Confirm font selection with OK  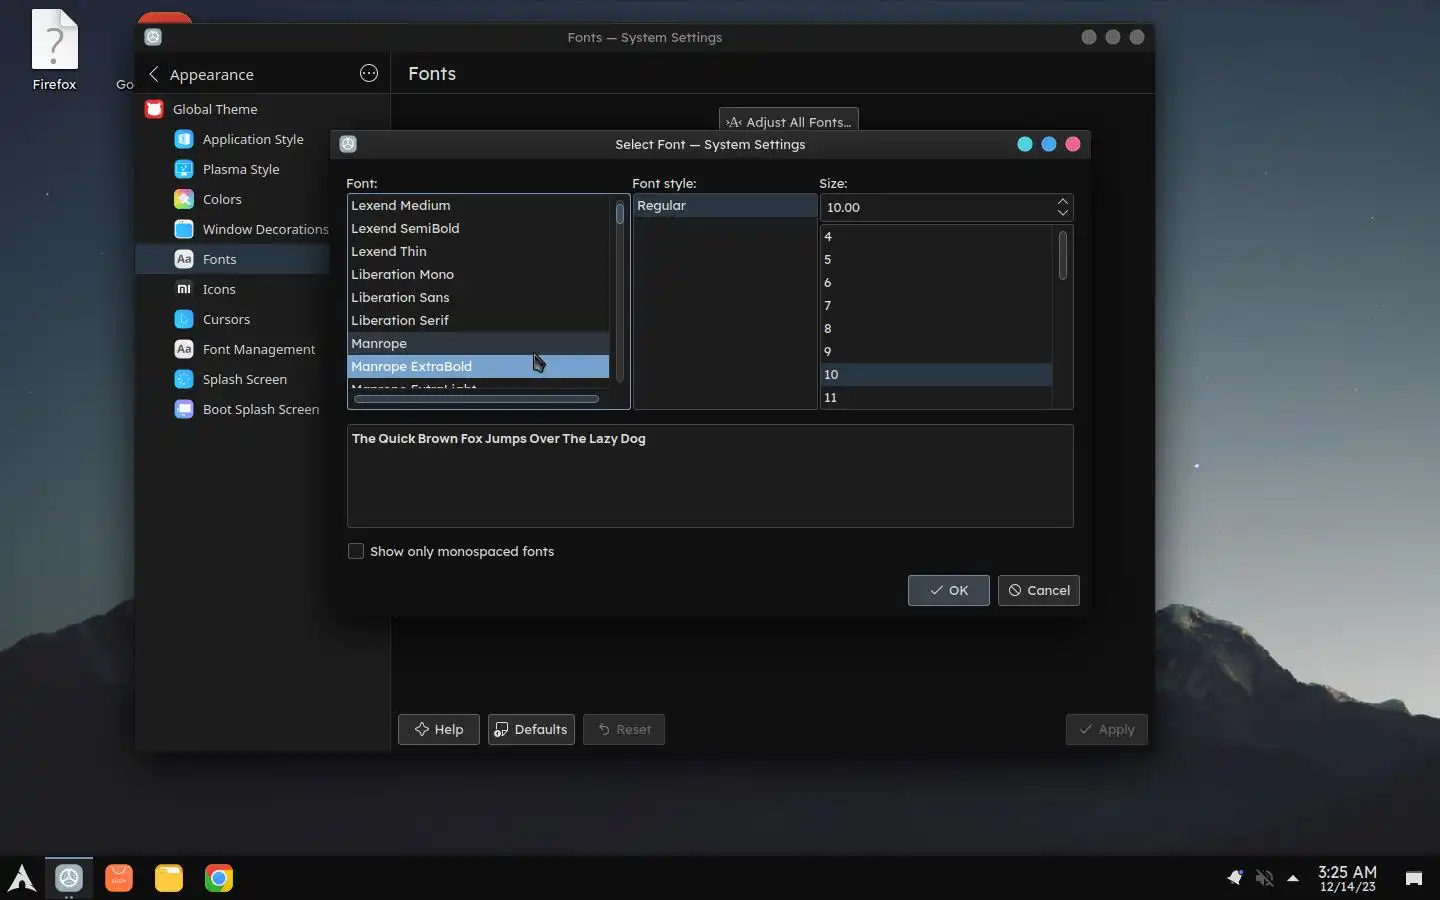point(948,590)
